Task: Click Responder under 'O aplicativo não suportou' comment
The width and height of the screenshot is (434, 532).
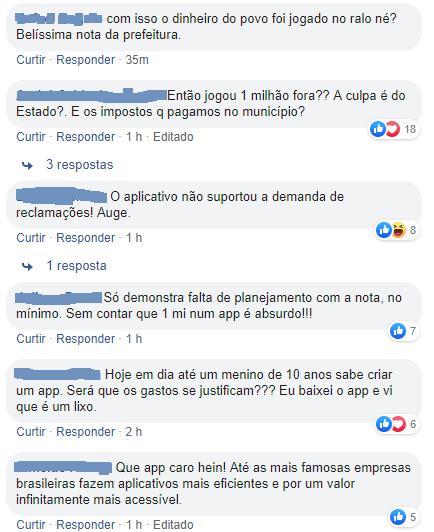Action: (x=86, y=238)
